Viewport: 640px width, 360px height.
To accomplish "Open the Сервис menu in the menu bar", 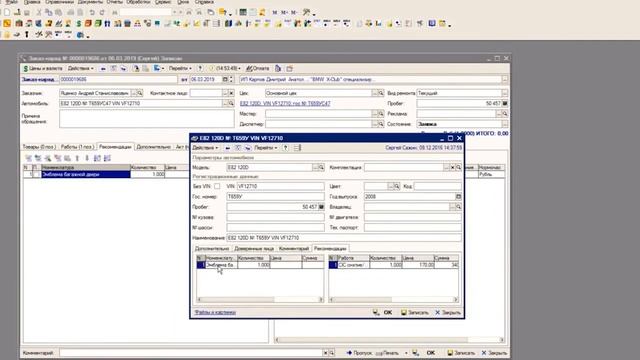I will click(x=163, y=2).
